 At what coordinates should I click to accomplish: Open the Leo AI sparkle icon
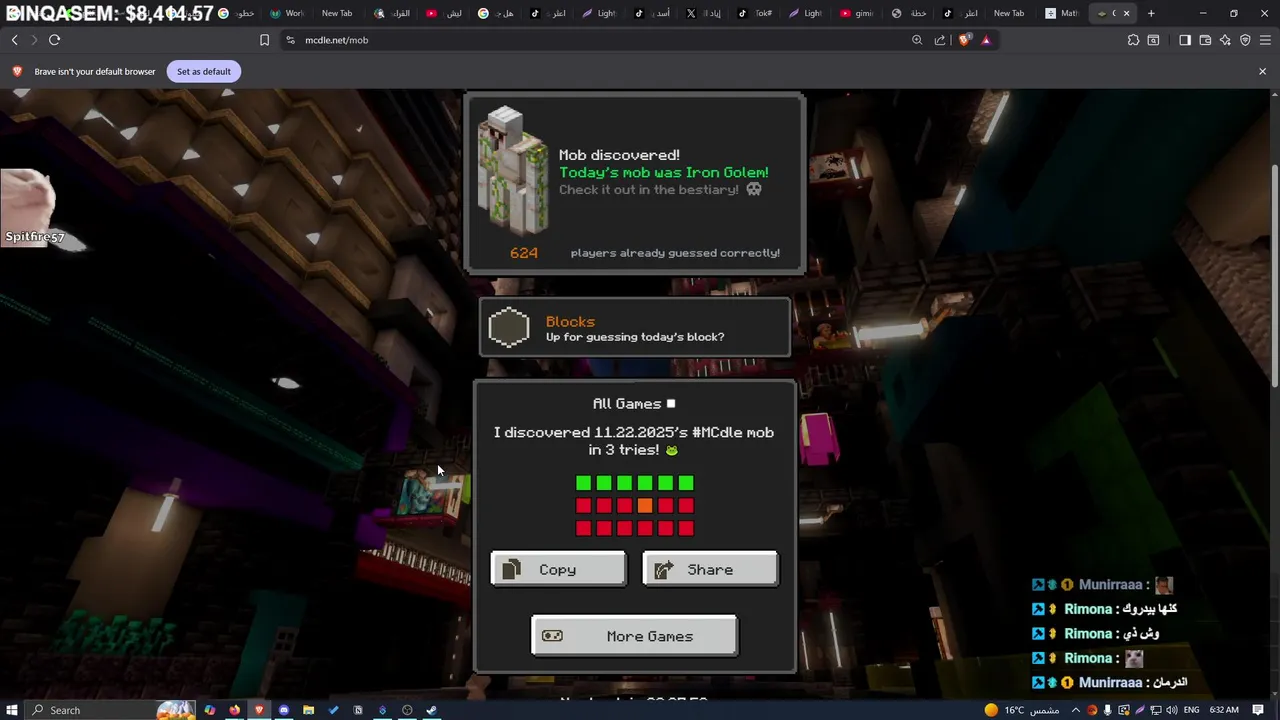(x=1225, y=40)
